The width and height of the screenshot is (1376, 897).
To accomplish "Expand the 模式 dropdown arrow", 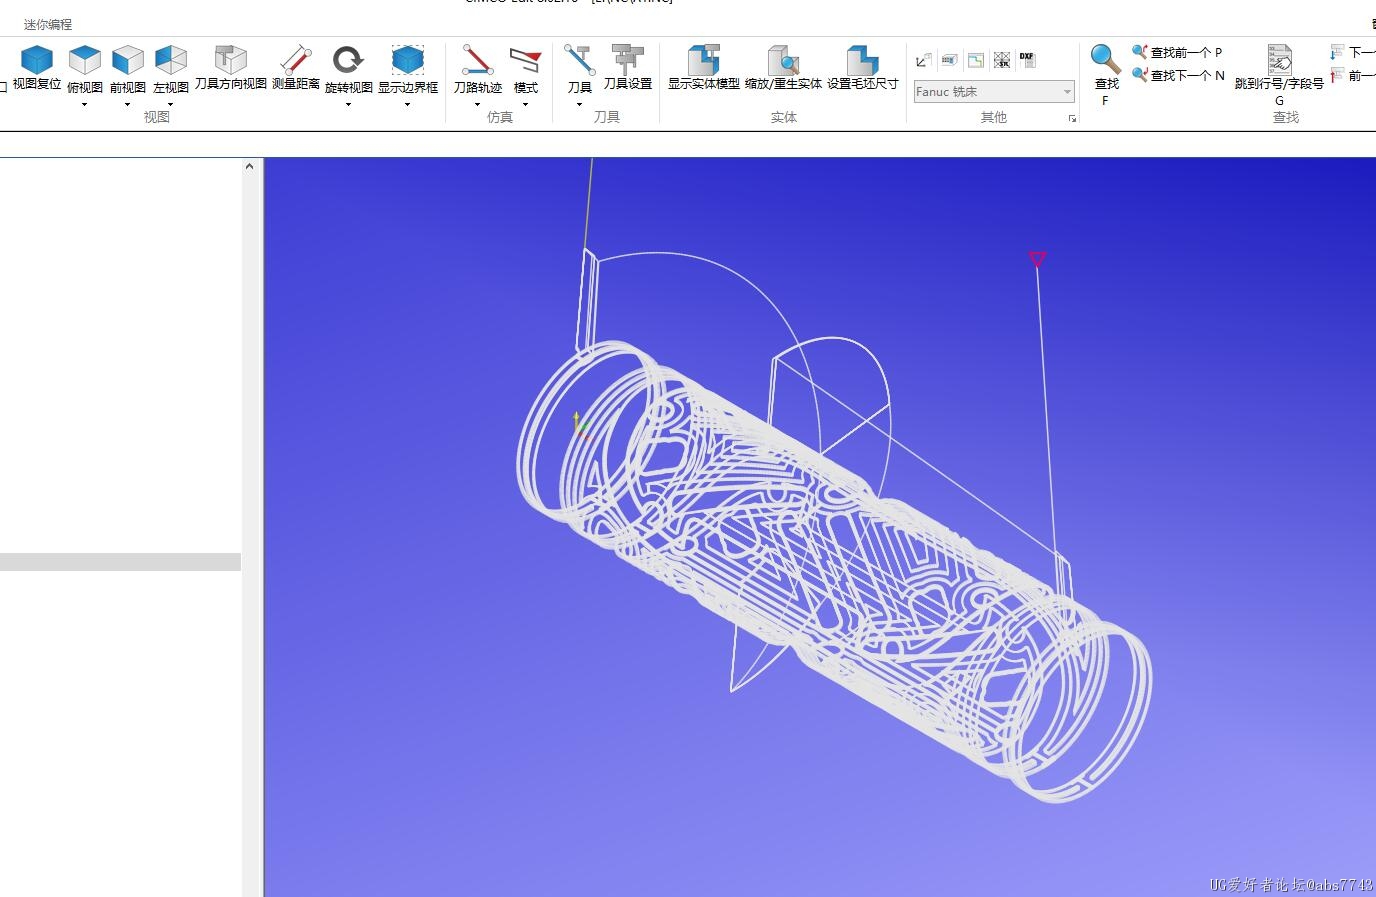I will 525,104.
